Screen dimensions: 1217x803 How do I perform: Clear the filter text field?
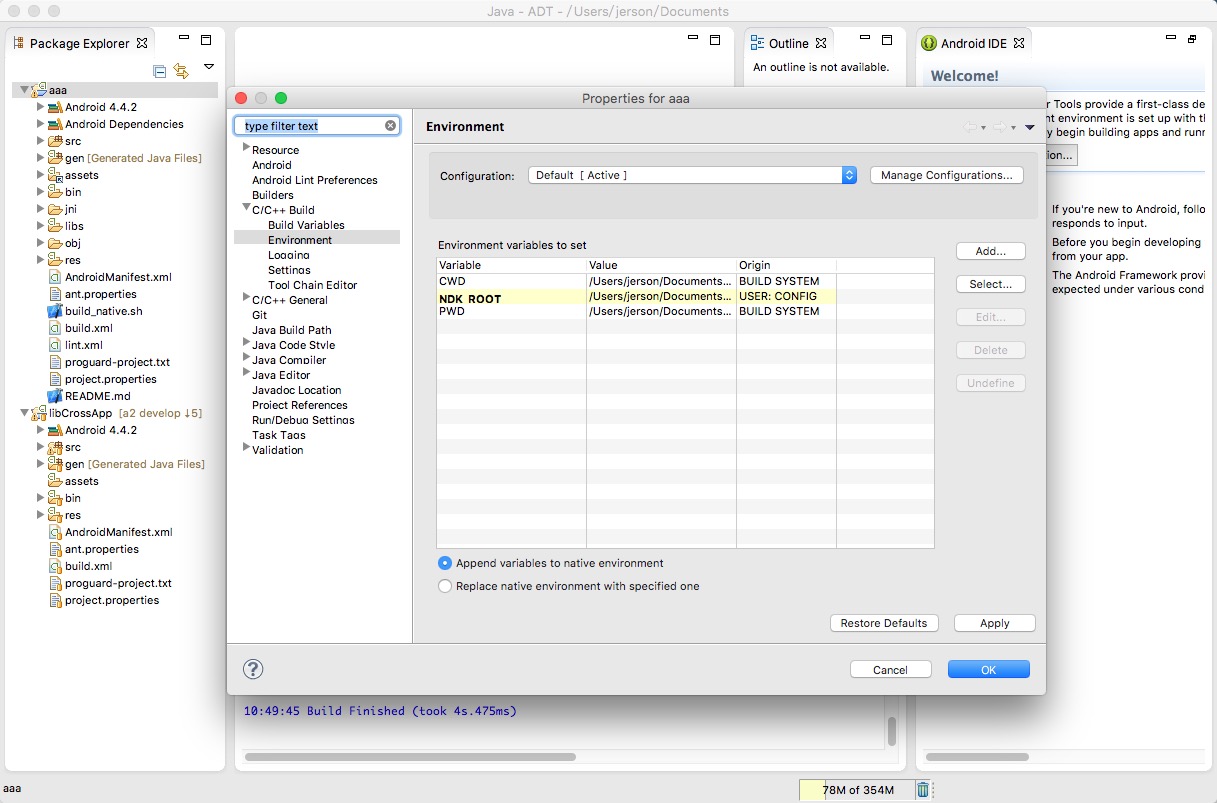pyautogui.click(x=391, y=126)
